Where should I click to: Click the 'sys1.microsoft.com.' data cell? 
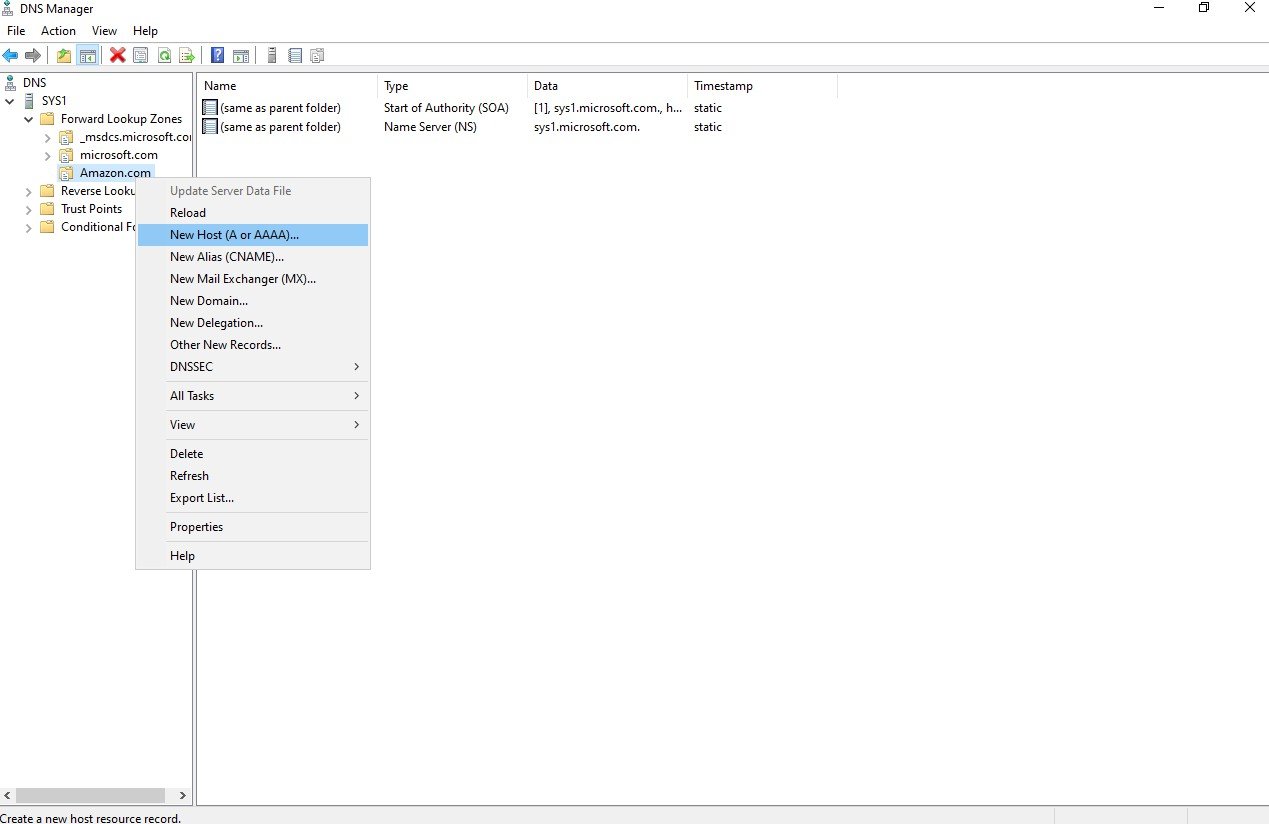587,127
